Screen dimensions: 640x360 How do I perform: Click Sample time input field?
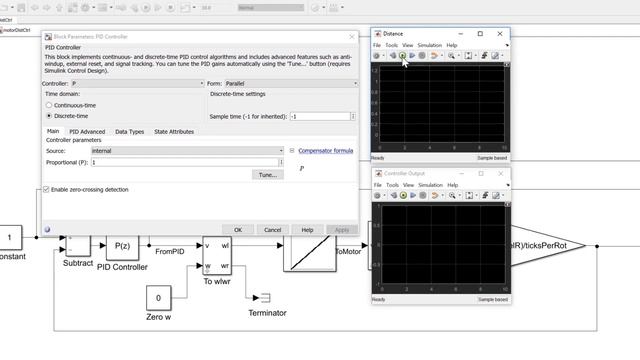click(320, 116)
